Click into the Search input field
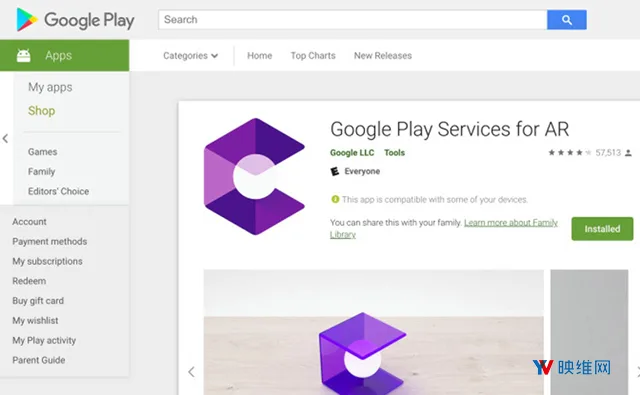Screen dimensions: 640x395 pos(353,20)
